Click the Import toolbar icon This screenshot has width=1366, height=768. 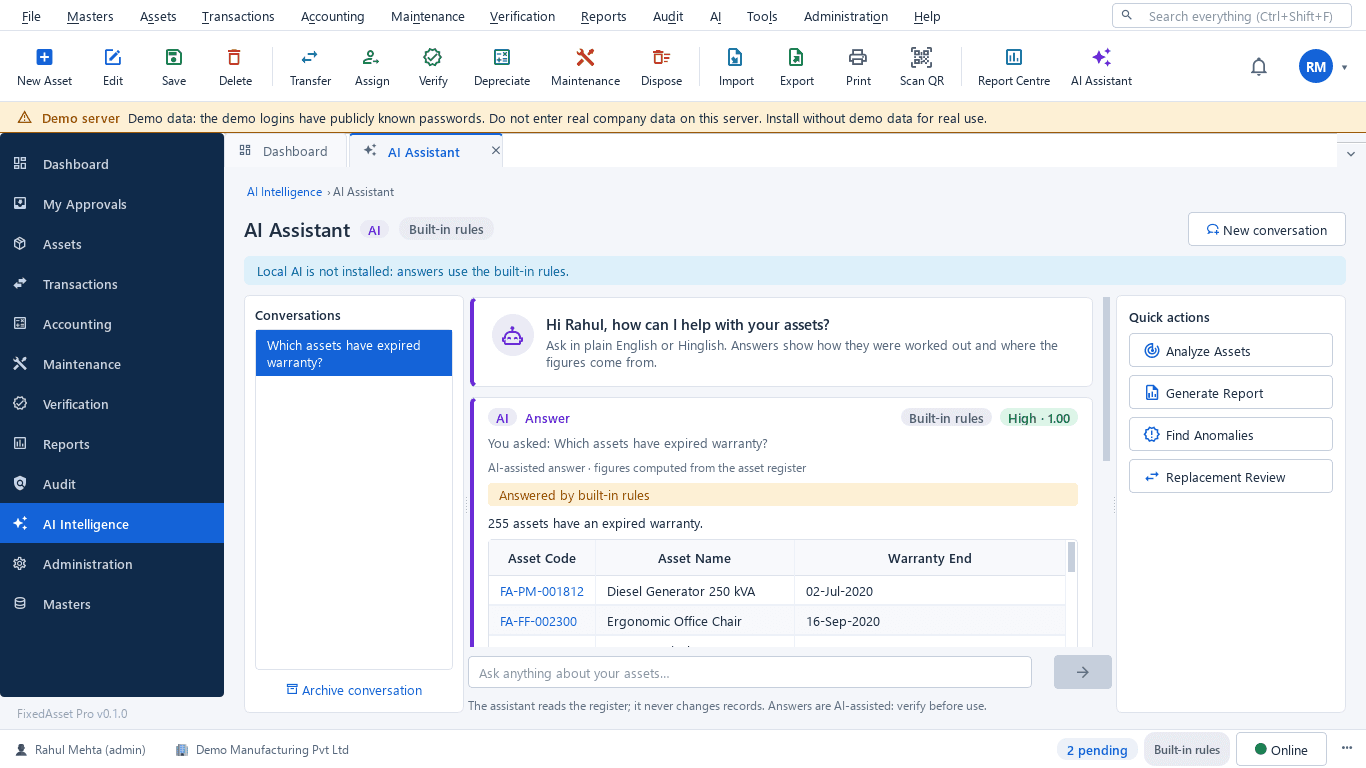pyautogui.click(x=736, y=68)
